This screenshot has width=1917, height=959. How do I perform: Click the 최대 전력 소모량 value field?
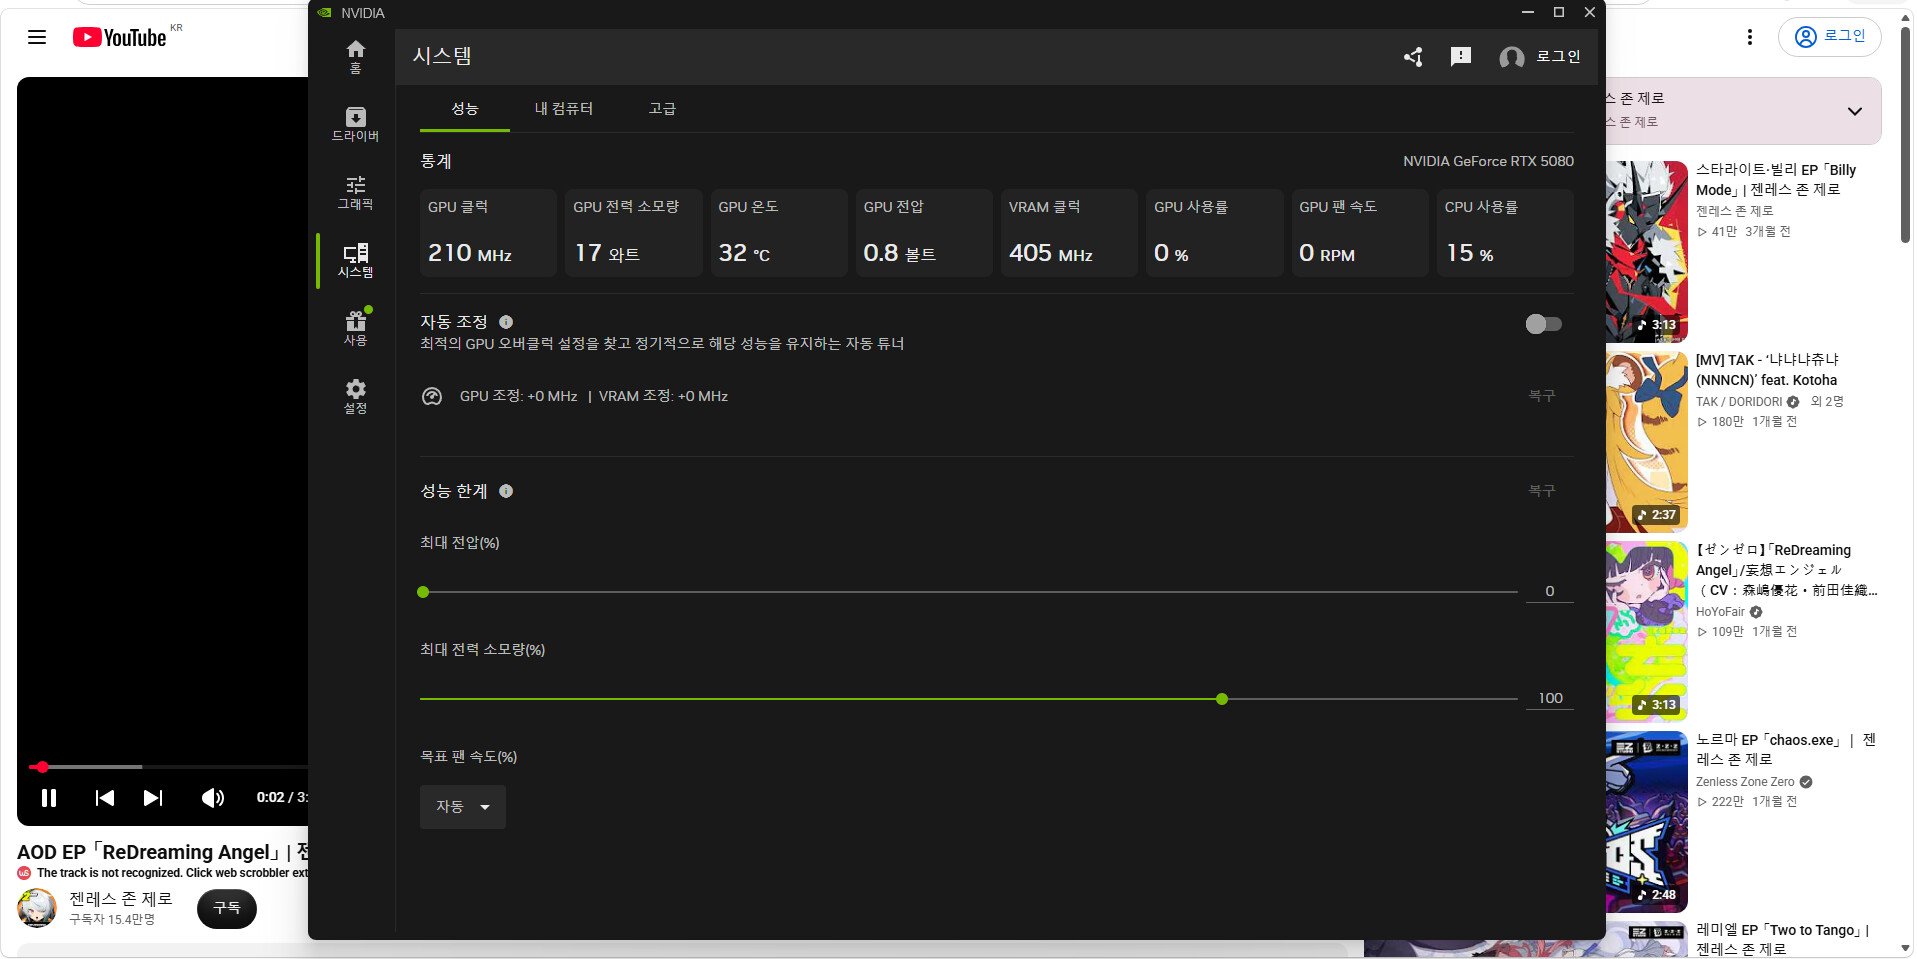(1549, 698)
